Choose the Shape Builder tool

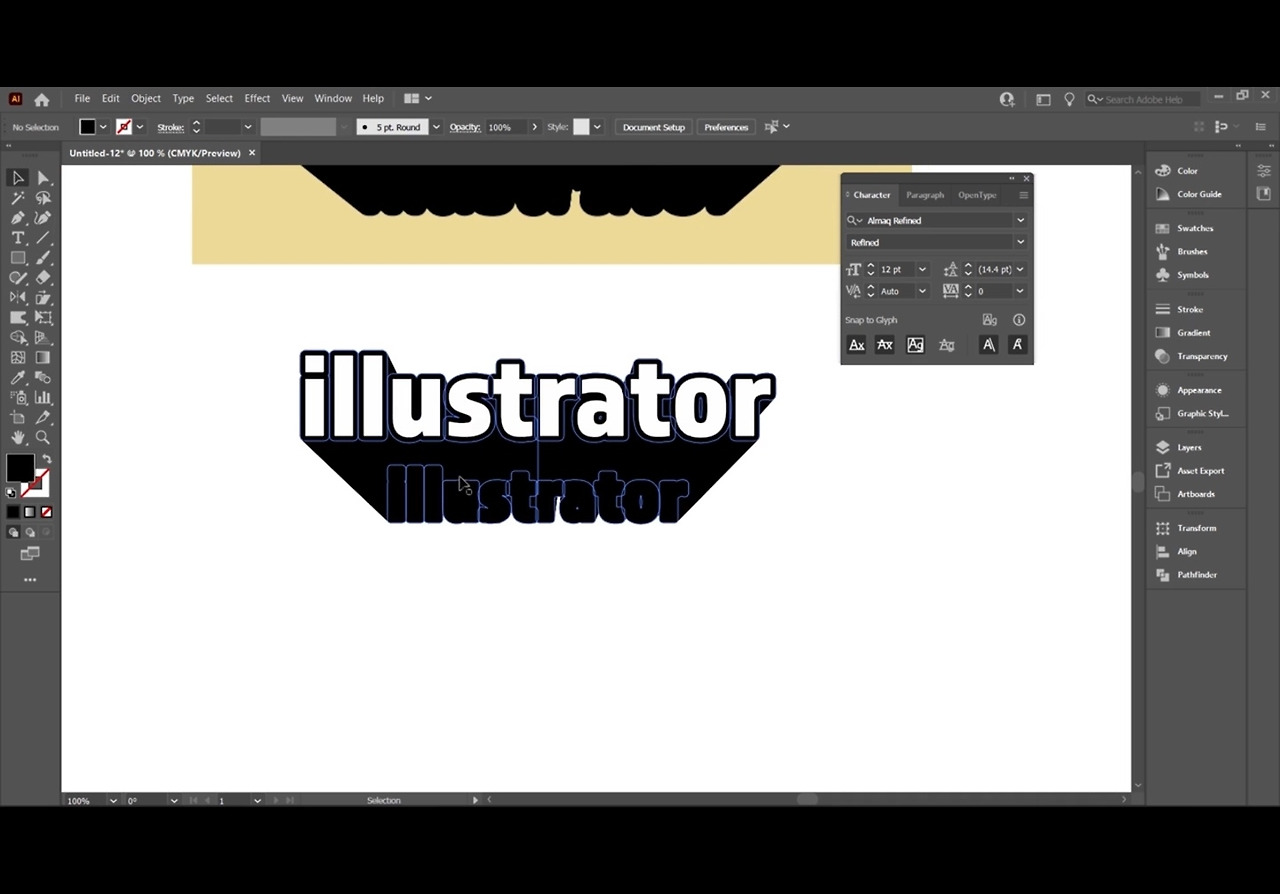pyautogui.click(x=18, y=338)
